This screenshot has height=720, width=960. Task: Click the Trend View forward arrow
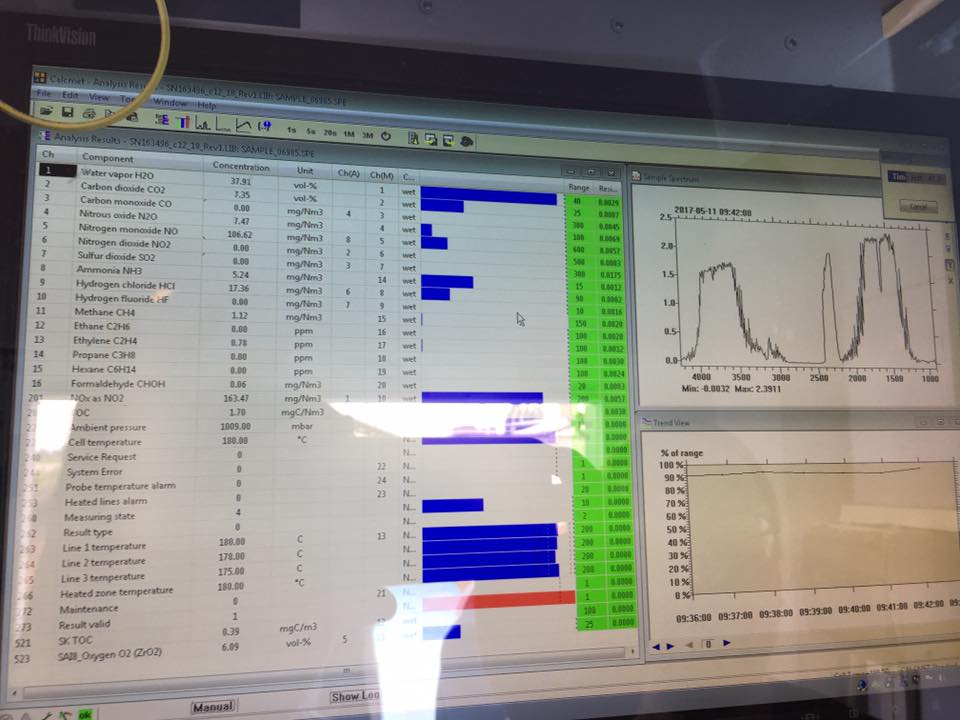point(726,644)
